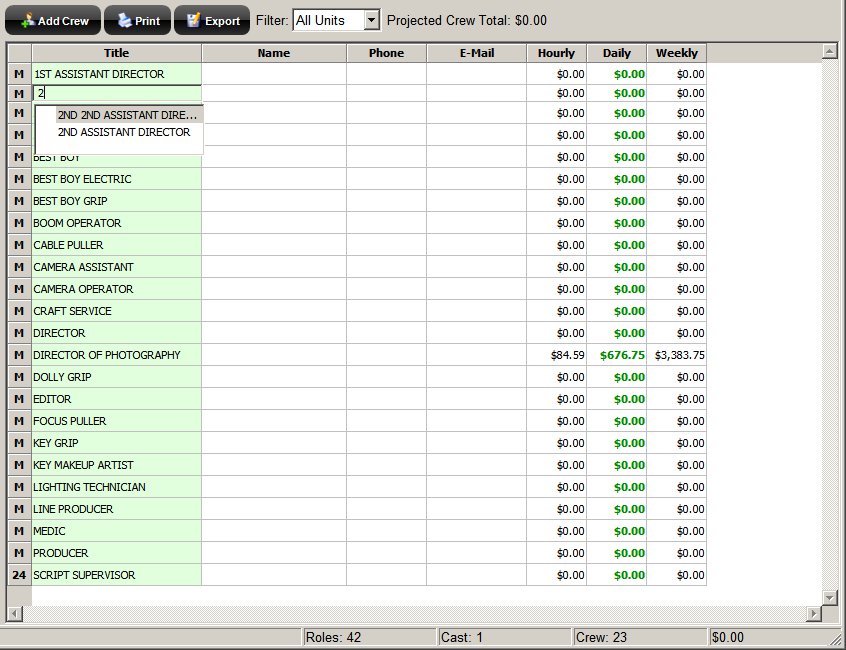Select 2ND 2ND ASSISTANT DIRE... suggestion
This screenshot has width=846, height=650.
click(x=127, y=115)
